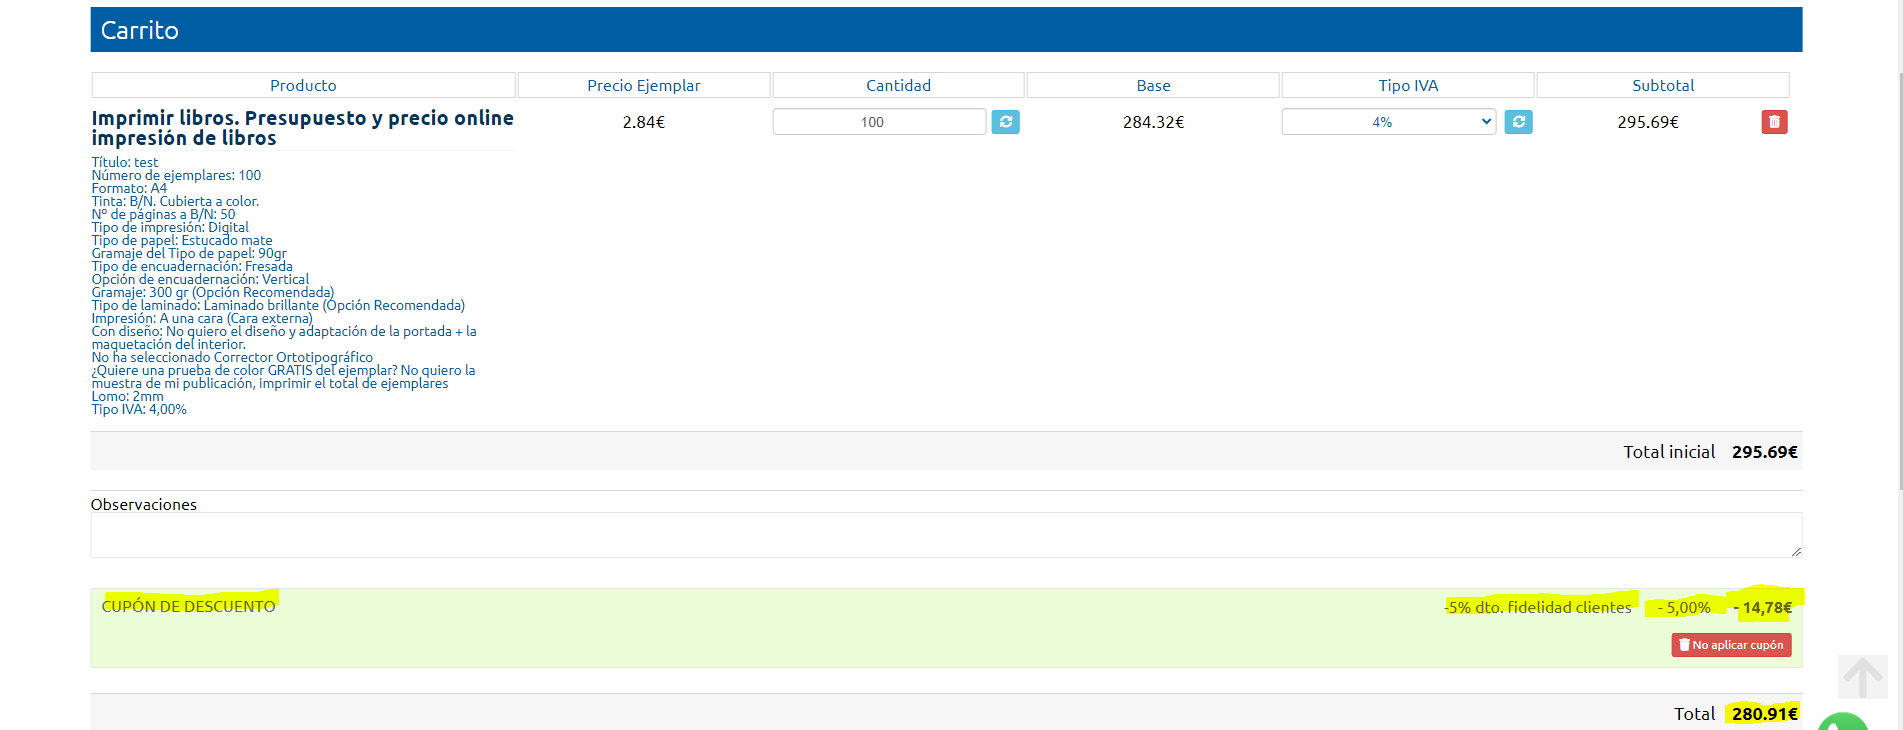1903x730 pixels.
Task: Click the Carrito header title
Action: point(140,30)
